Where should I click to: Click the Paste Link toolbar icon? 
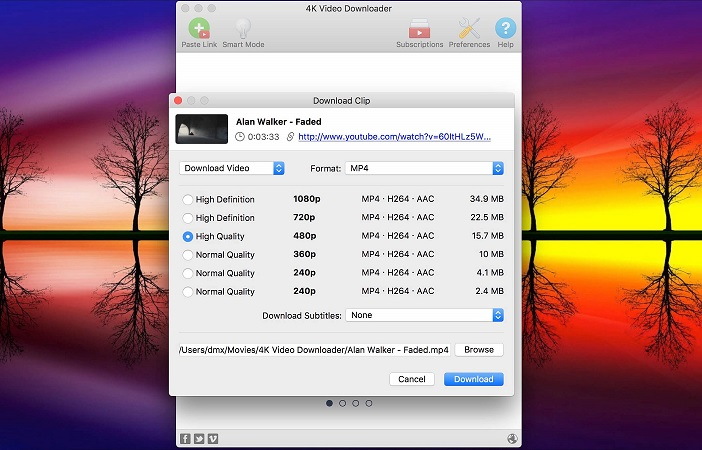(199, 28)
